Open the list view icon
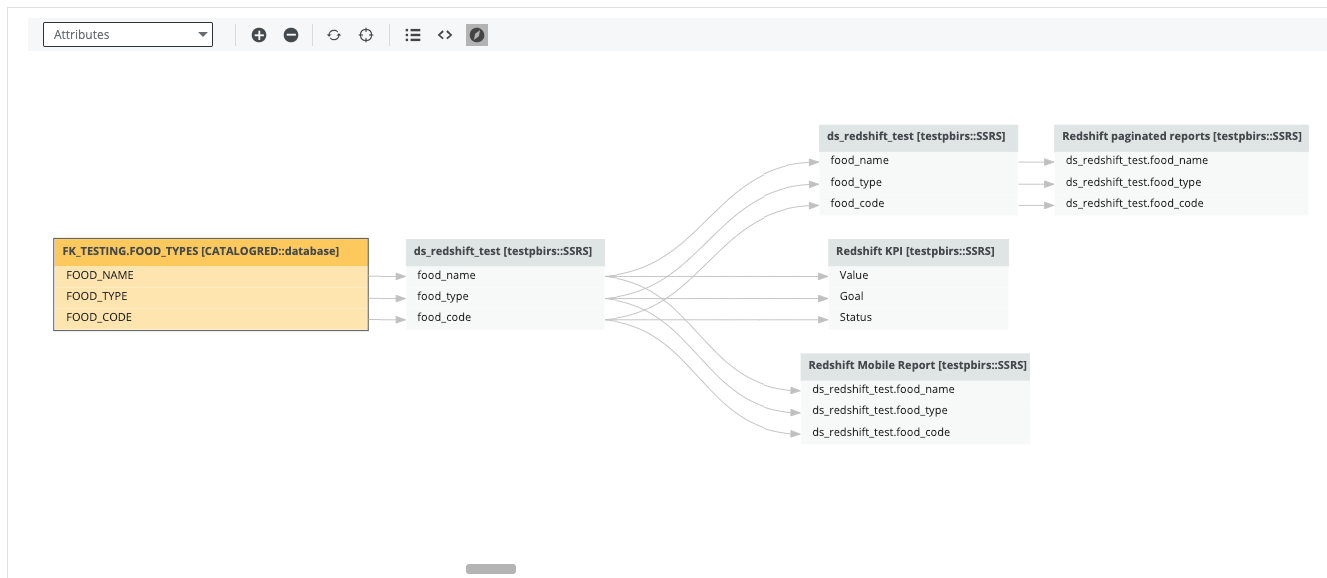This screenshot has width=1327, height=578. point(413,35)
